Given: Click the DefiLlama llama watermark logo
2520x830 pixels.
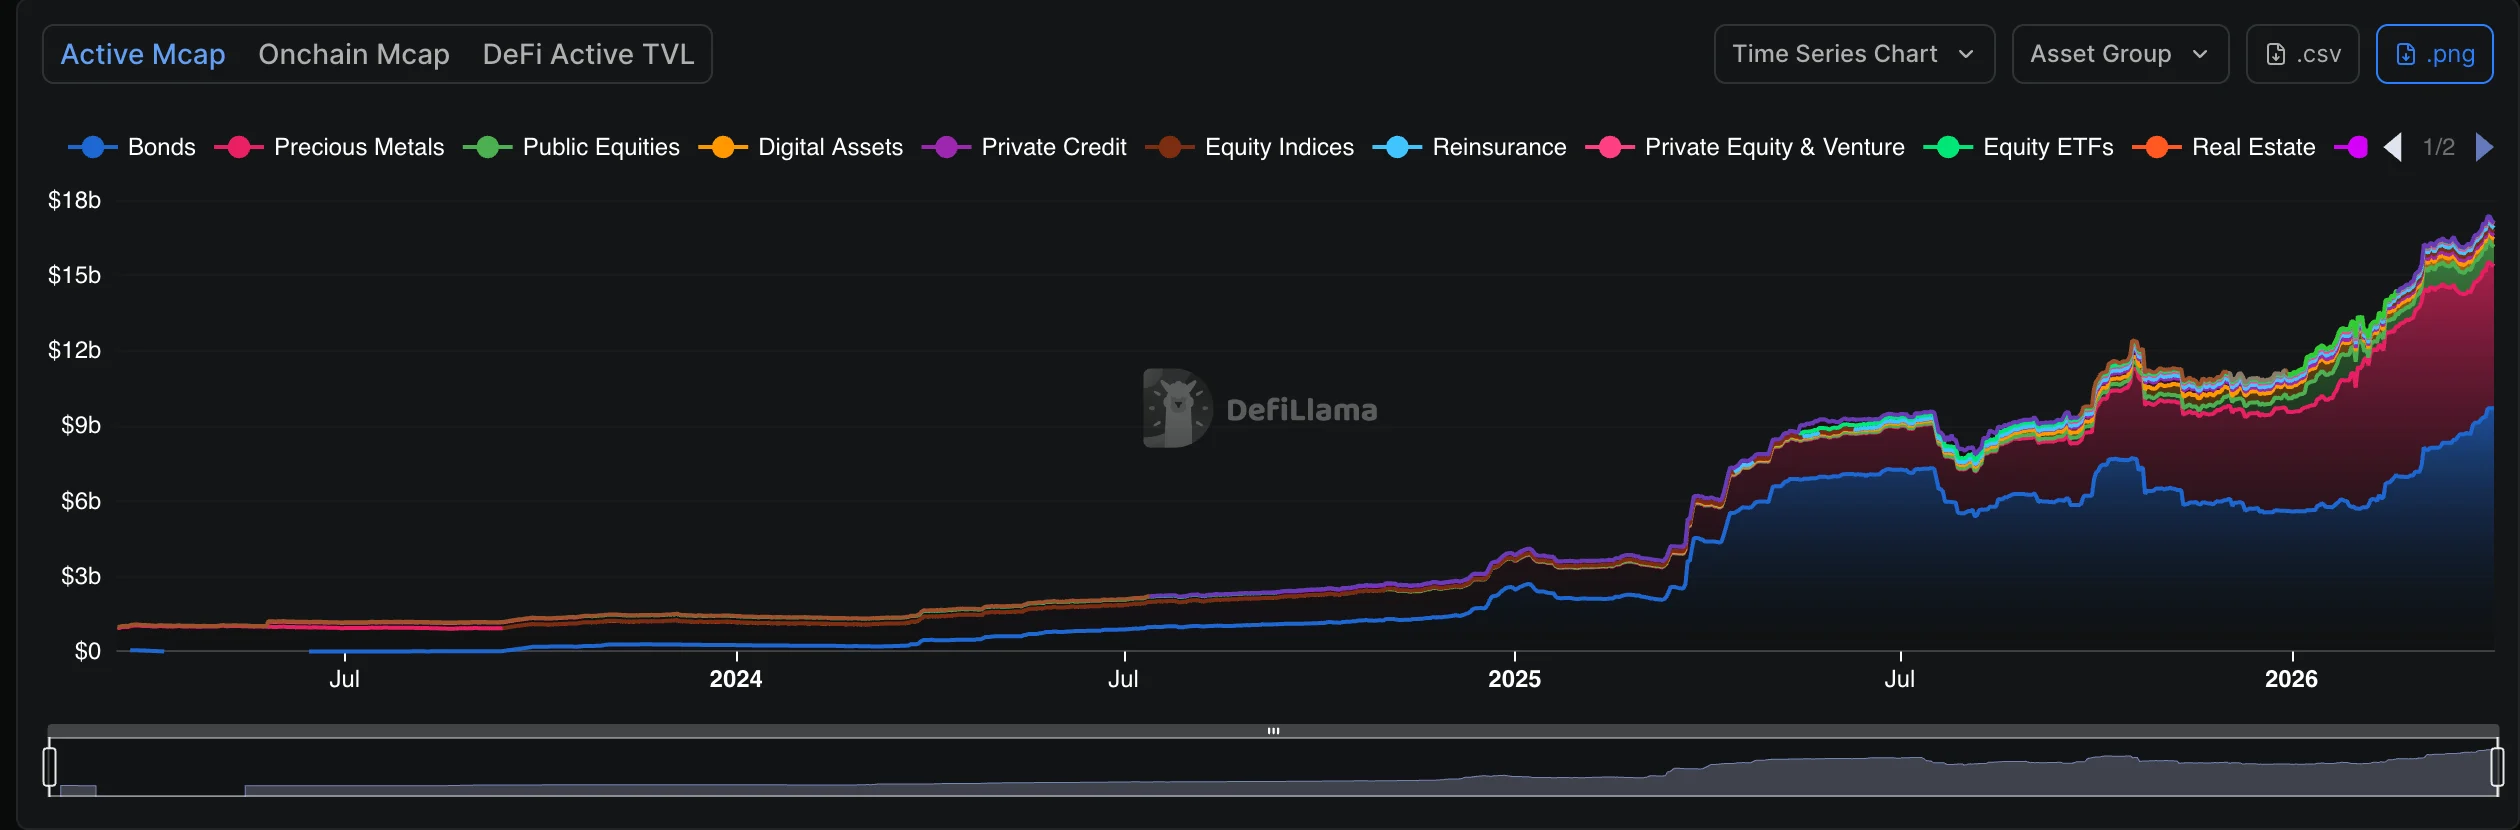Looking at the screenshot, I should click(x=1178, y=408).
